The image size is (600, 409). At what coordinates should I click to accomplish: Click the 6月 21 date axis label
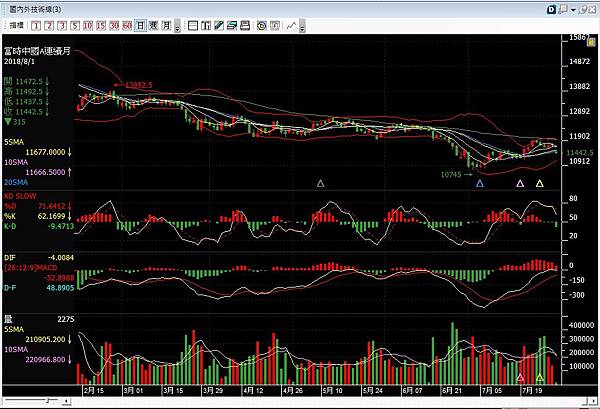(x=452, y=391)
